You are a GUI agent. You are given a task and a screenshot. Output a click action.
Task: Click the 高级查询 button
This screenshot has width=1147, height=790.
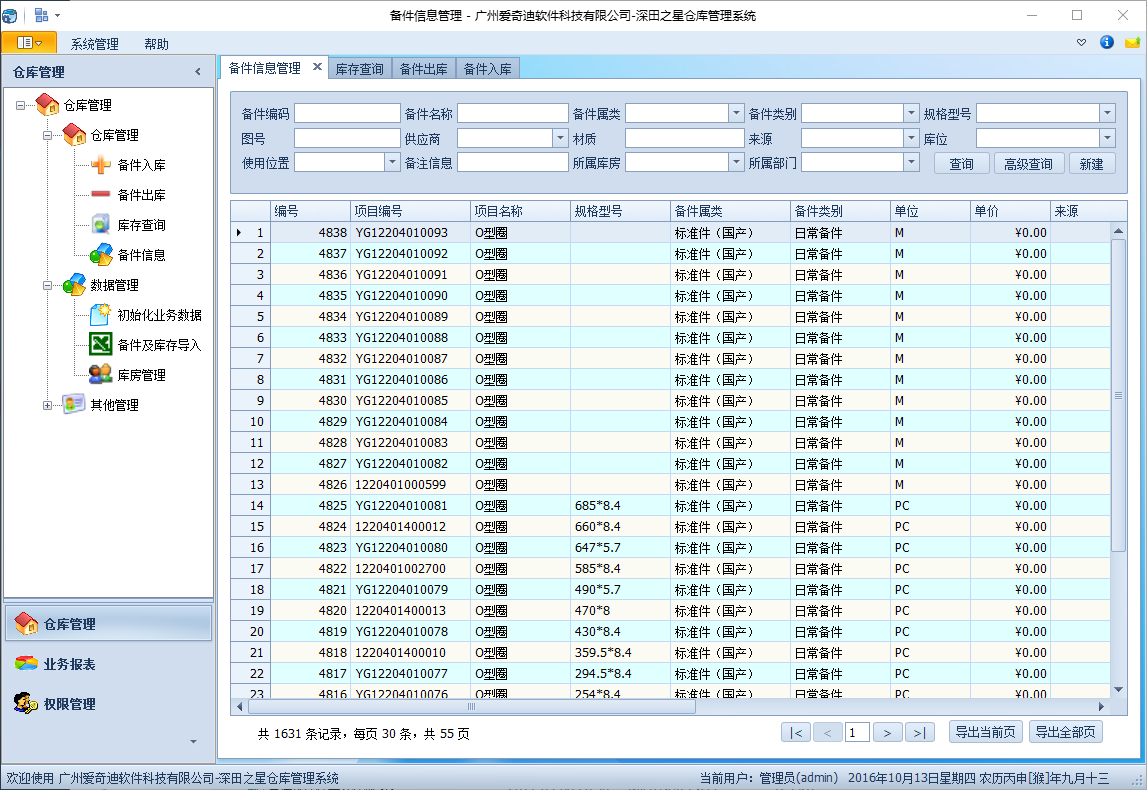(x=1028, y=164)
